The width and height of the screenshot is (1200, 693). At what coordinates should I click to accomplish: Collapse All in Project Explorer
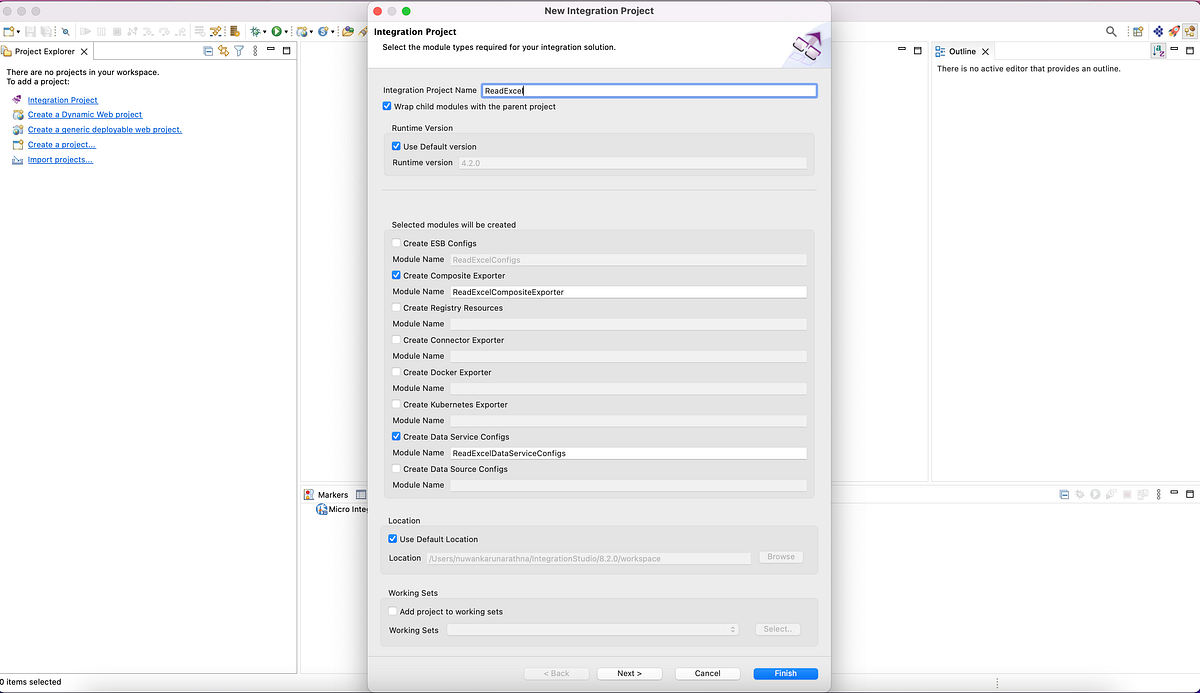(x=208, y=51)
